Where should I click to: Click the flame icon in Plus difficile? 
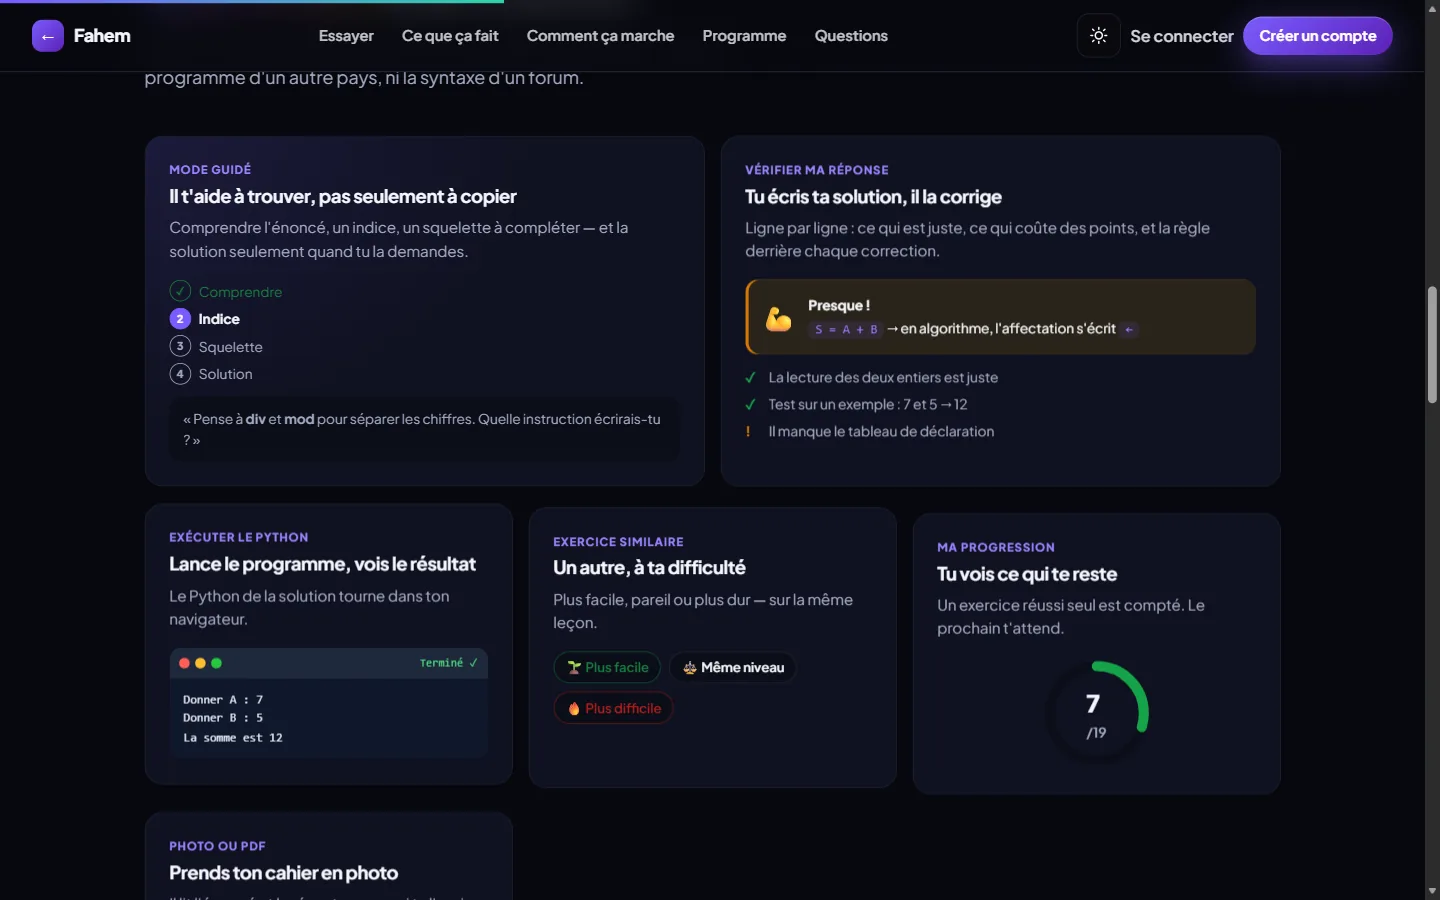(574, 709)
